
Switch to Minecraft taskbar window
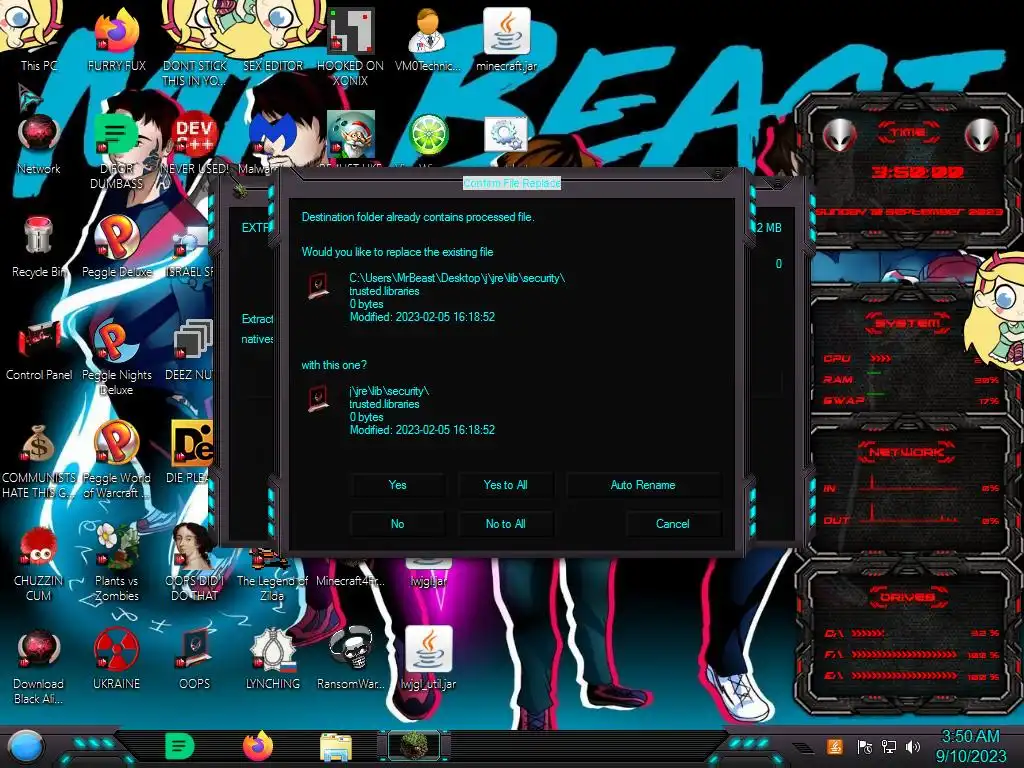tap(414, 746)
